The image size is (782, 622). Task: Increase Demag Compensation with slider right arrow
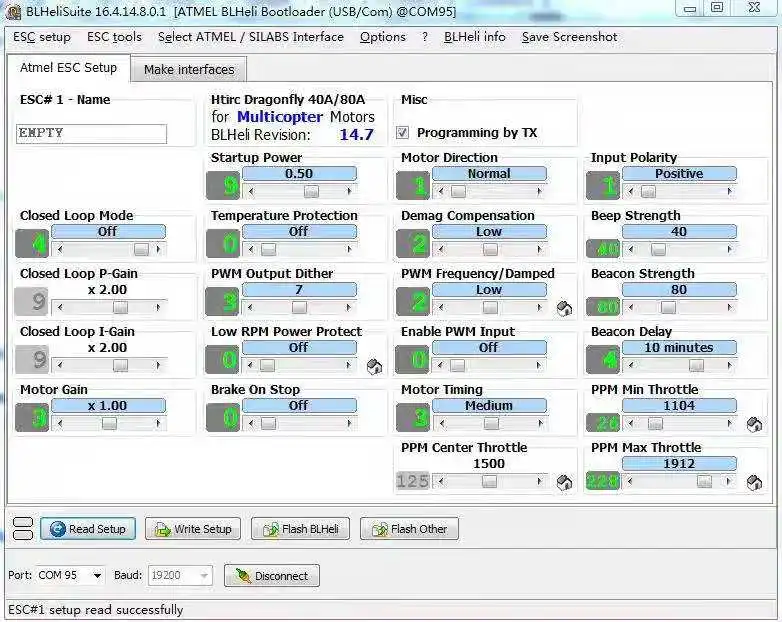(x=539, y=249)
